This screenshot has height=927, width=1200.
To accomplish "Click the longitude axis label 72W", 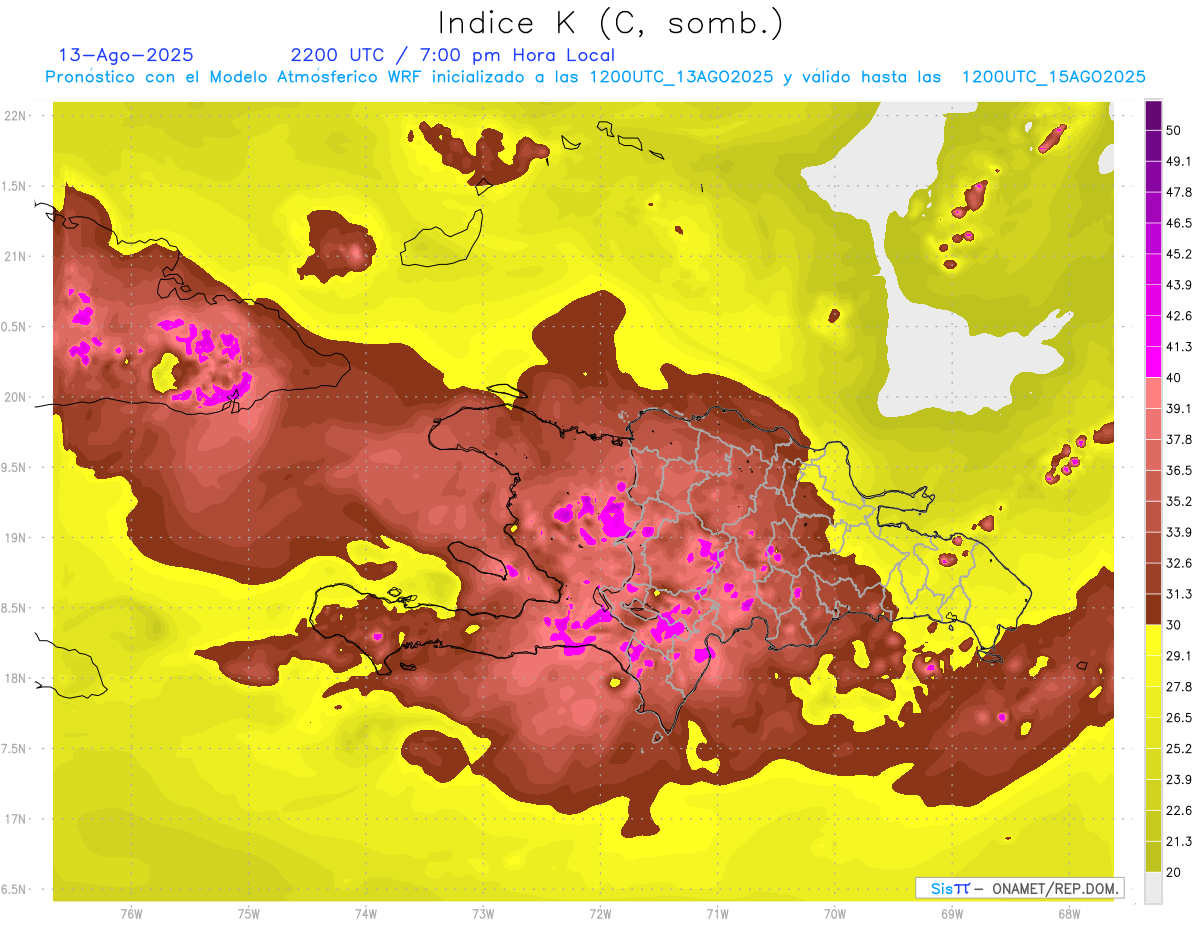I will pyautogui.click(x=600, y=914).
